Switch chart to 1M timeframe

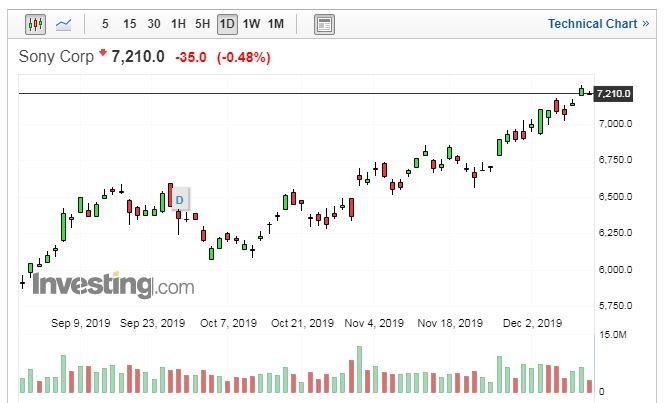[x=276, y=24]
